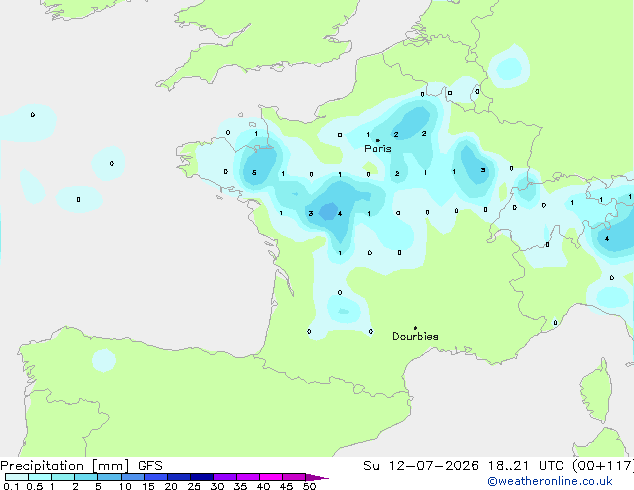The height and width of the screenshot is (490, 634).
Task: Click the 'Su 12-07-2026' date text
Action: click(421, 466)
